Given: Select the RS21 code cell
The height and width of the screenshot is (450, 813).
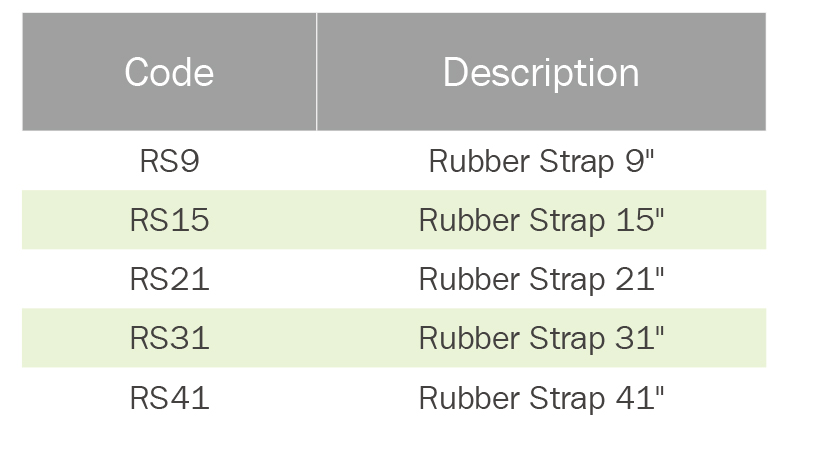Looking at the screenshot, I should 169,279.
